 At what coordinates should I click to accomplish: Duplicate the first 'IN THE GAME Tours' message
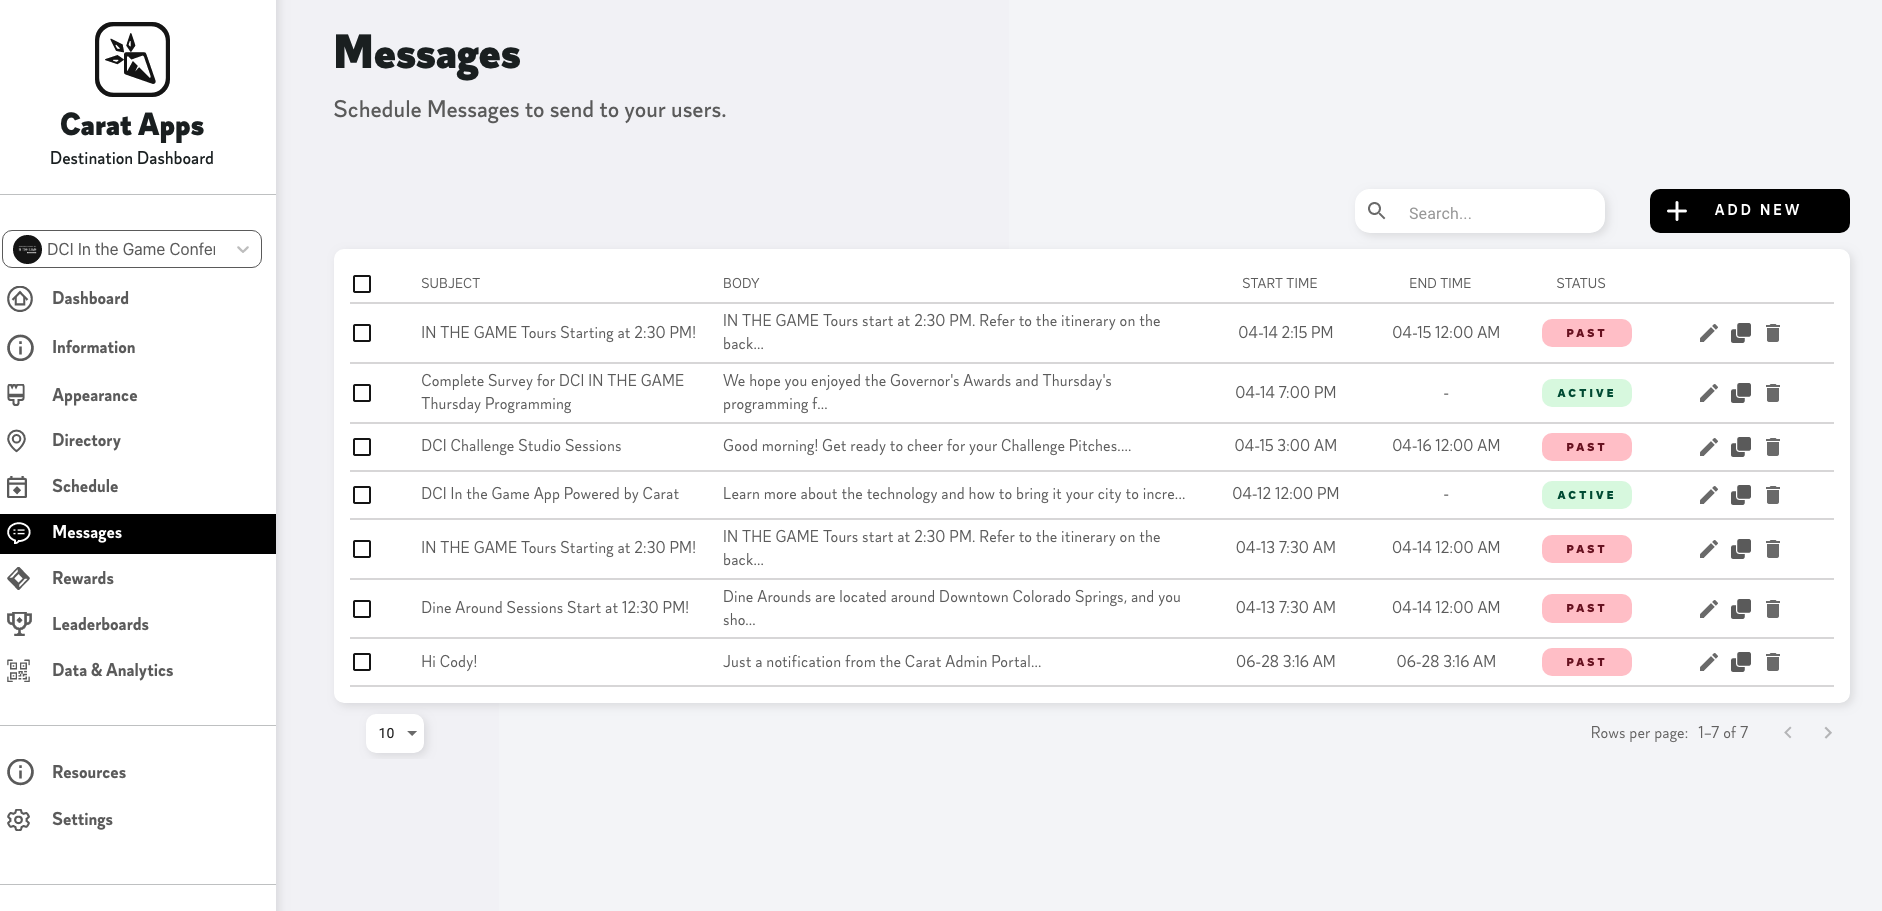pyautogui.click(x=1741, y=333)
